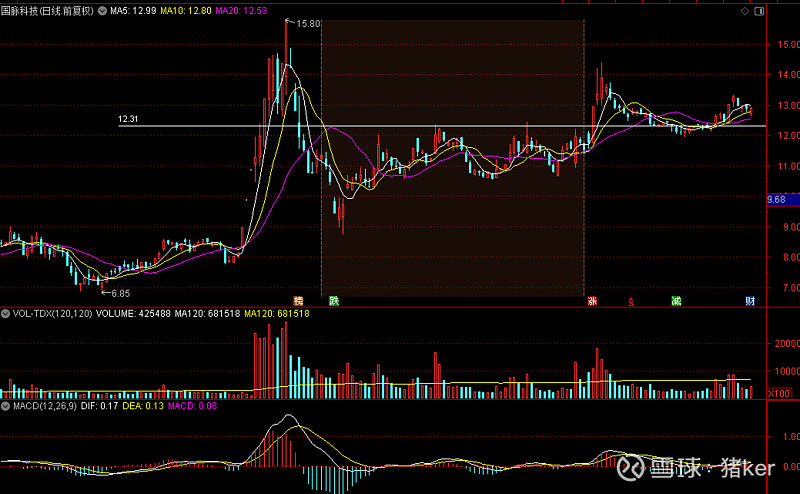Image resolution: width=800 pixels, height=494 pixels.
Task: Click the magenta MACD: 0.08 value
Action: [x=192, y=406]
